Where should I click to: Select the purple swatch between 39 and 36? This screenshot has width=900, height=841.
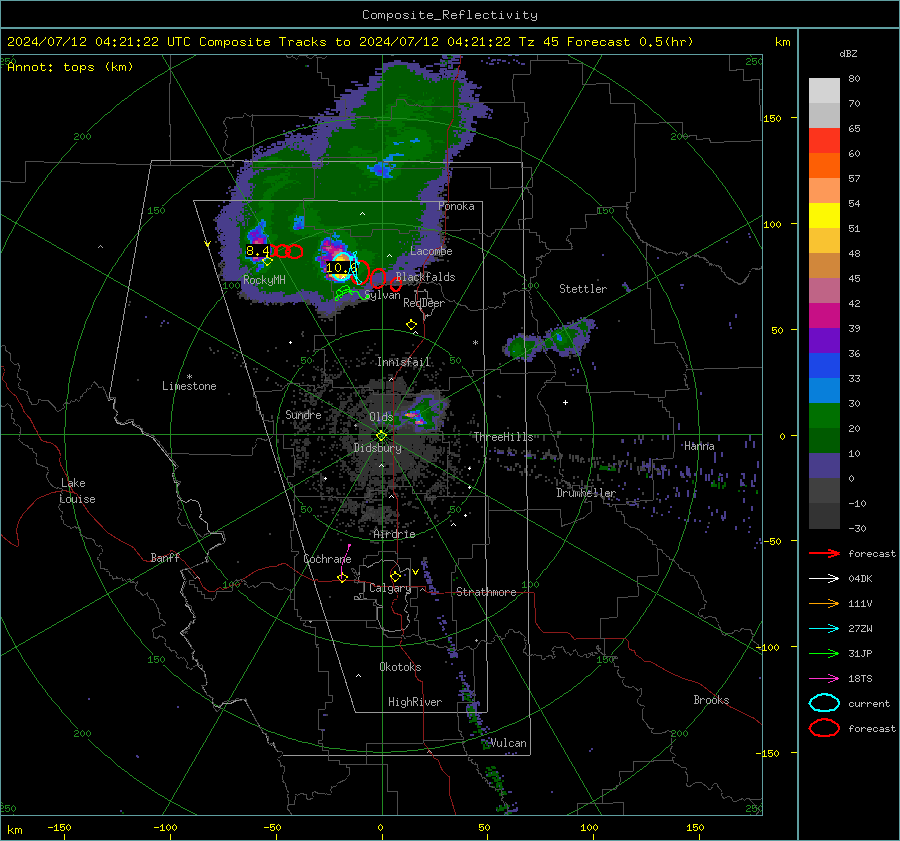[824, 341]
